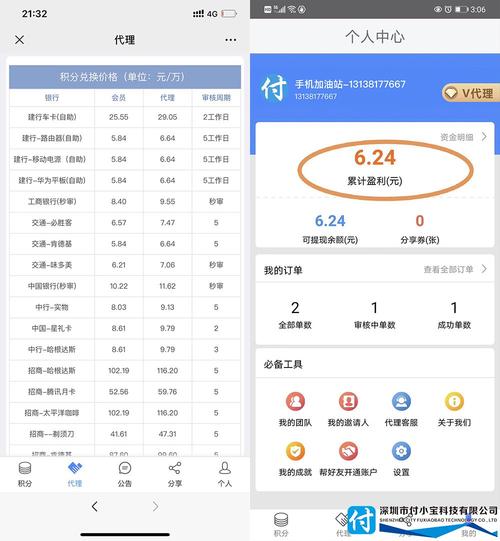Open 积分 tab in personal center
The image size is (500, 541).
tap(281, 524)
